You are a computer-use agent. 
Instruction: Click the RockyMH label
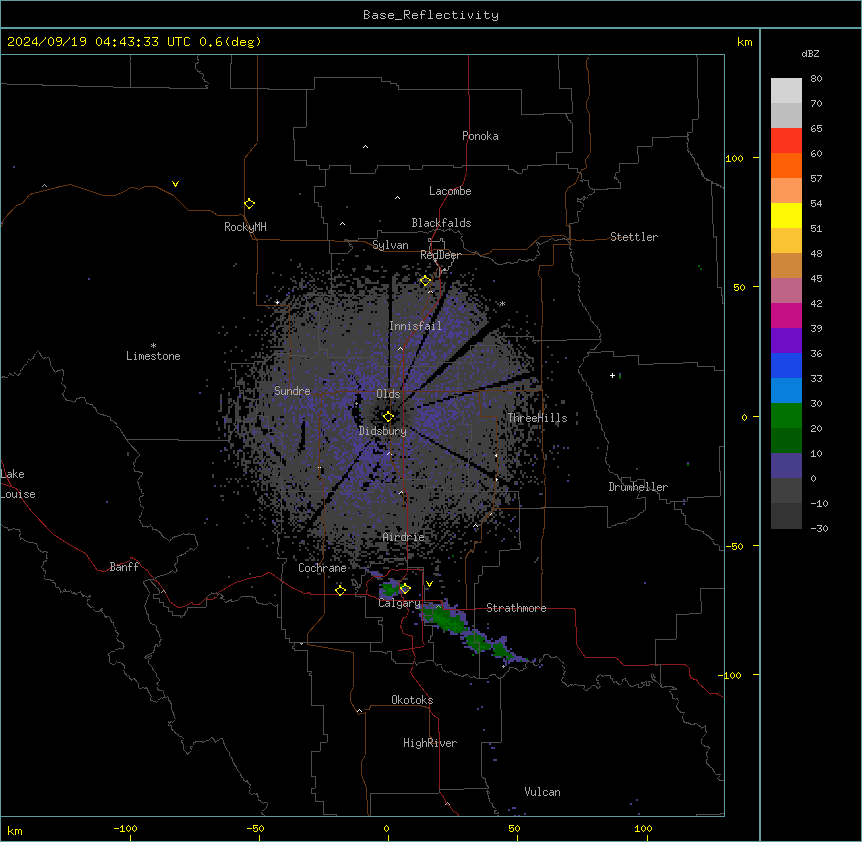(245, 227)
